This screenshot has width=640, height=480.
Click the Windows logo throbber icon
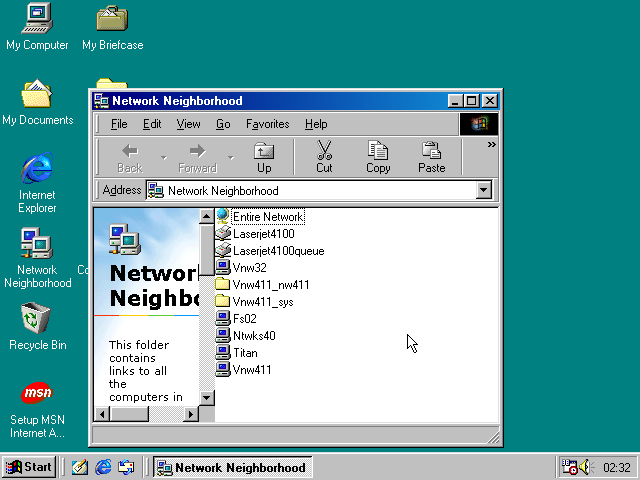point(479,124)
